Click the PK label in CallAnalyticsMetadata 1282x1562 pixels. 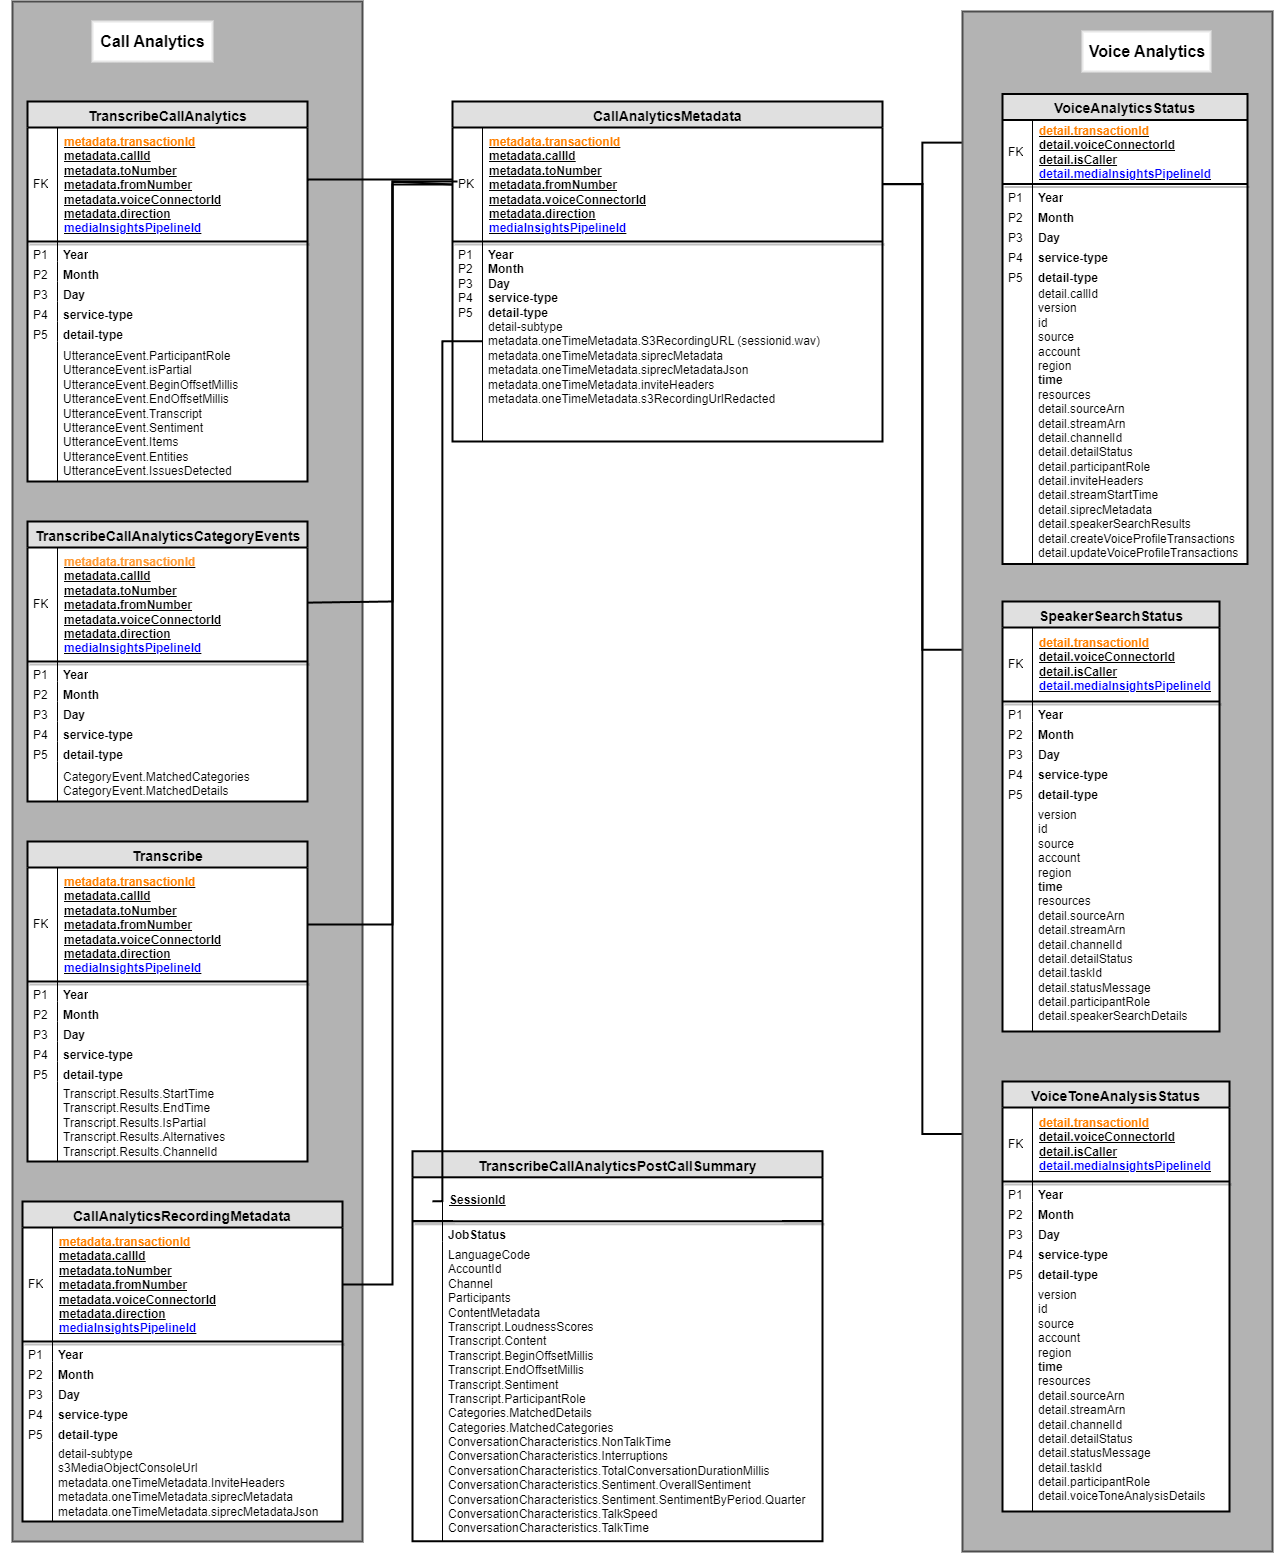click(466, 184)
